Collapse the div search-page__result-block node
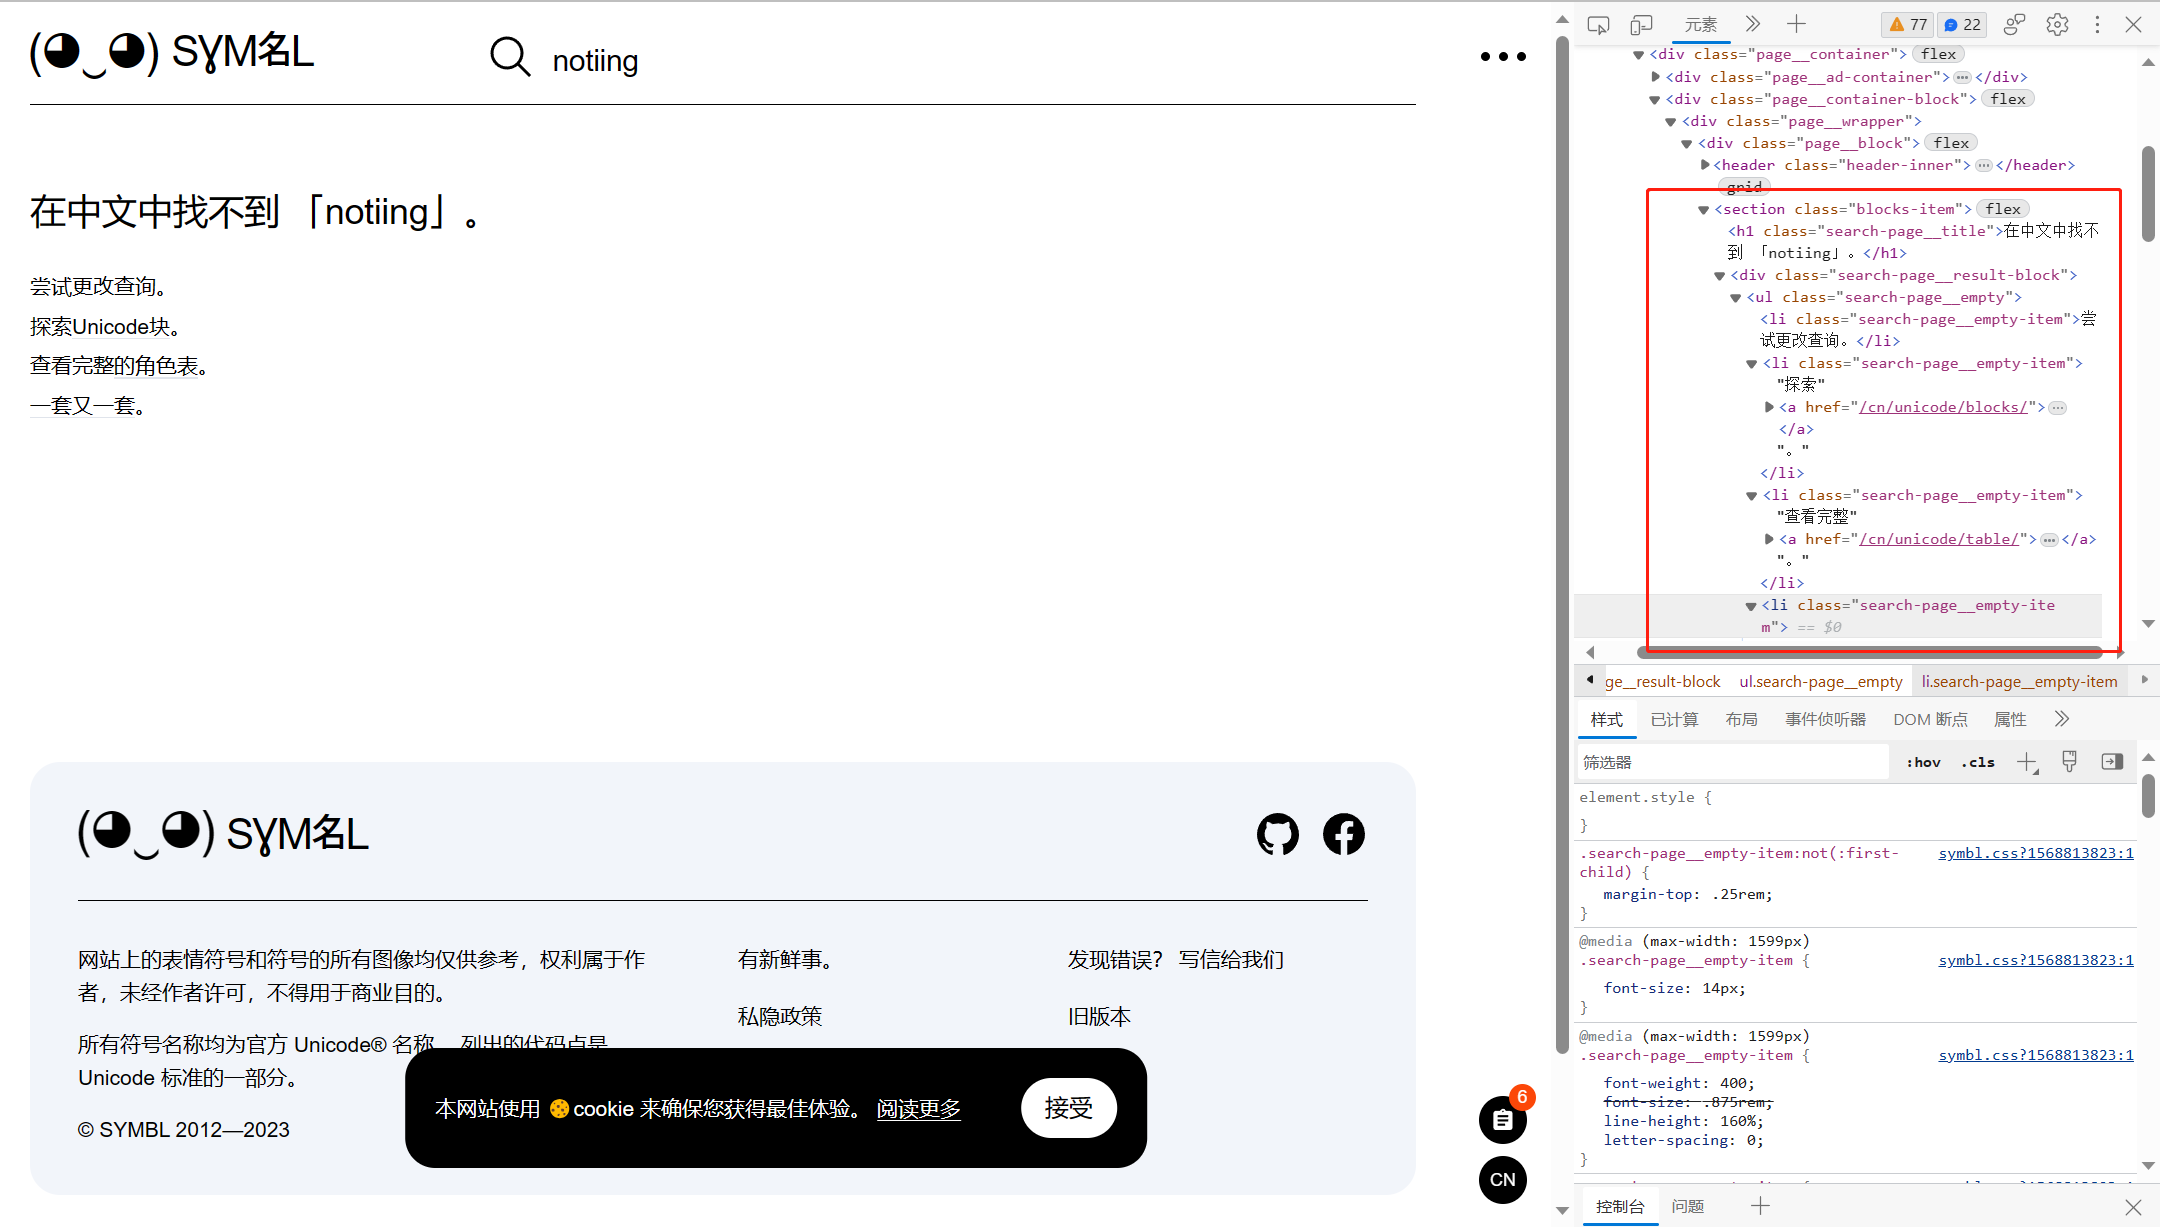2160x1227 pixels. pyautogui.click(x=1719, y=276)
